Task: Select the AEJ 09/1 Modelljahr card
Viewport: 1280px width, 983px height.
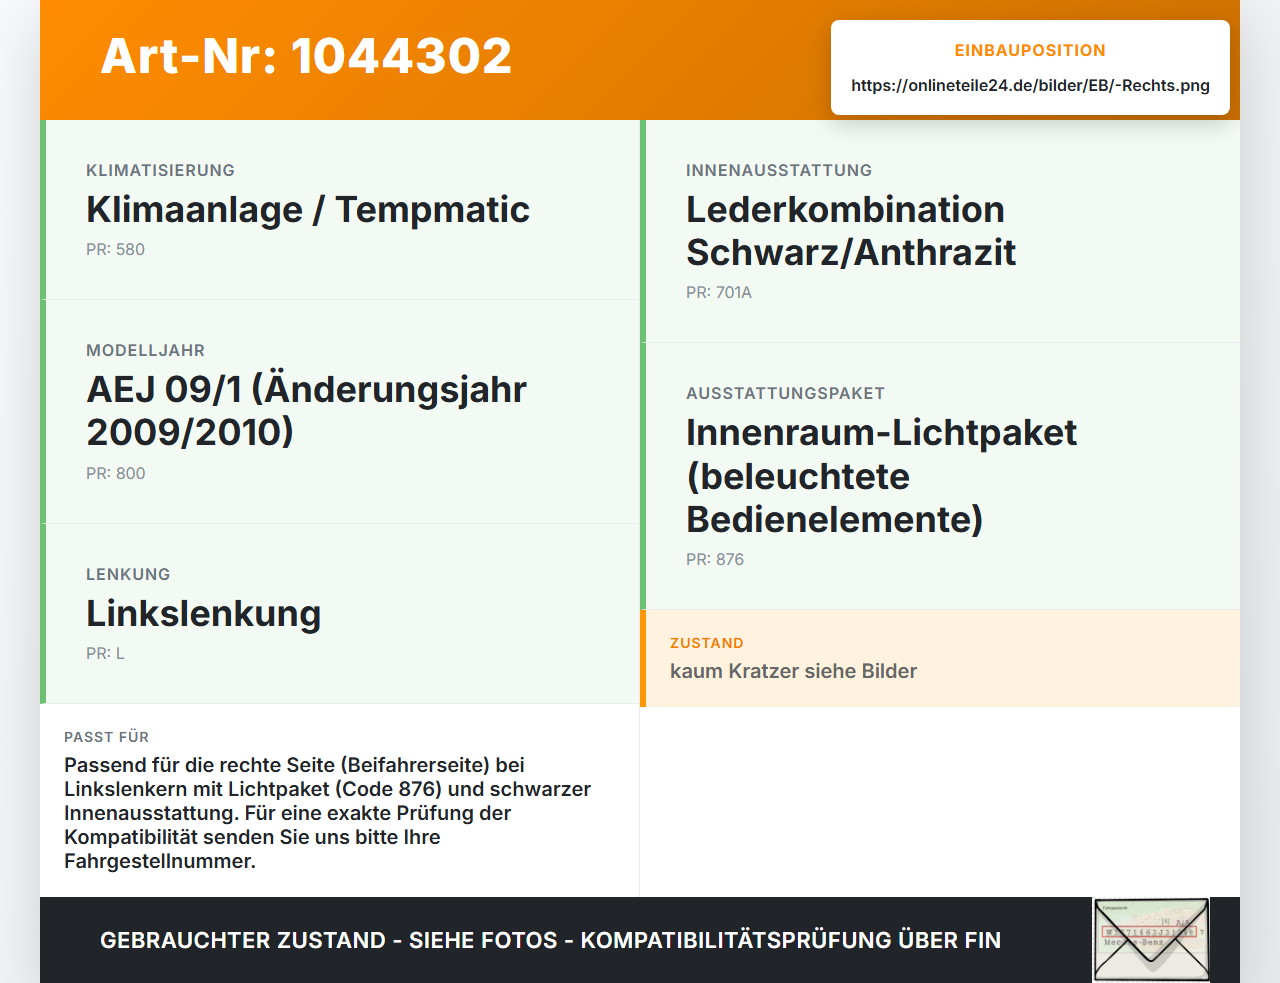Action: point(340,412)
